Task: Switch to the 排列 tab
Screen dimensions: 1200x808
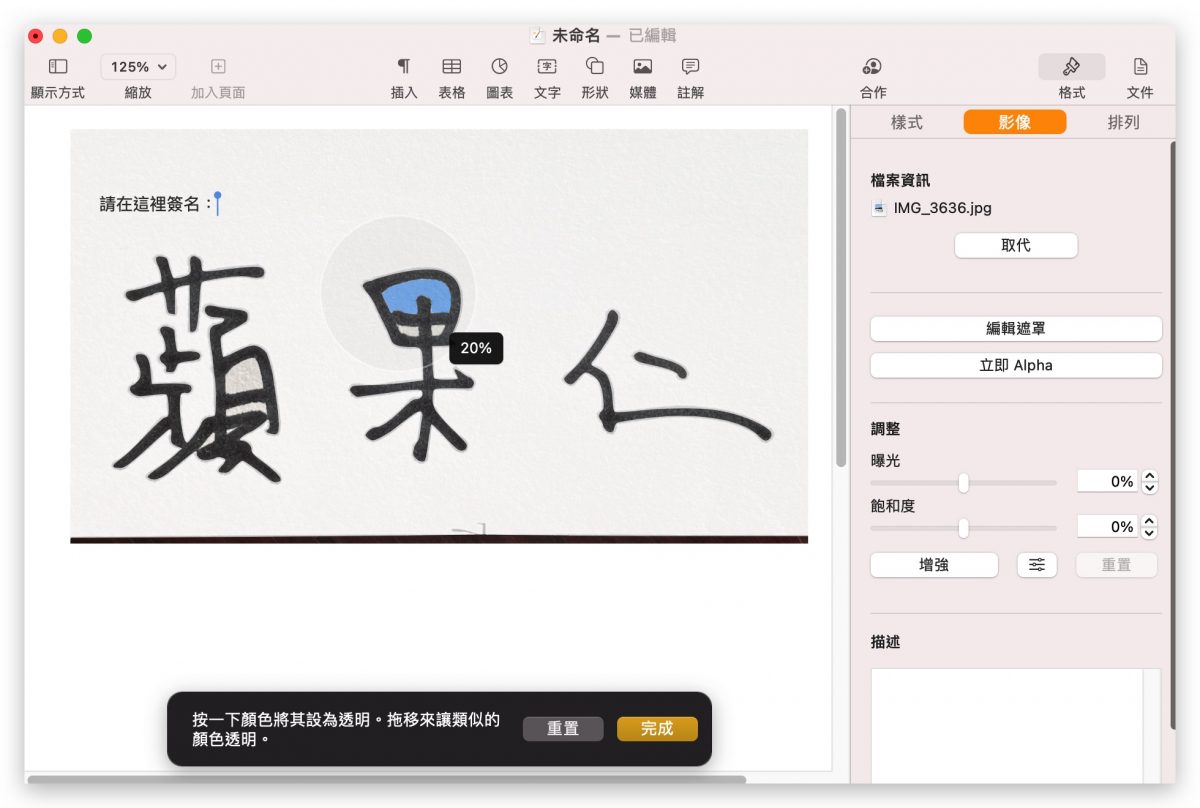Action: click(x=1123, y=122)
